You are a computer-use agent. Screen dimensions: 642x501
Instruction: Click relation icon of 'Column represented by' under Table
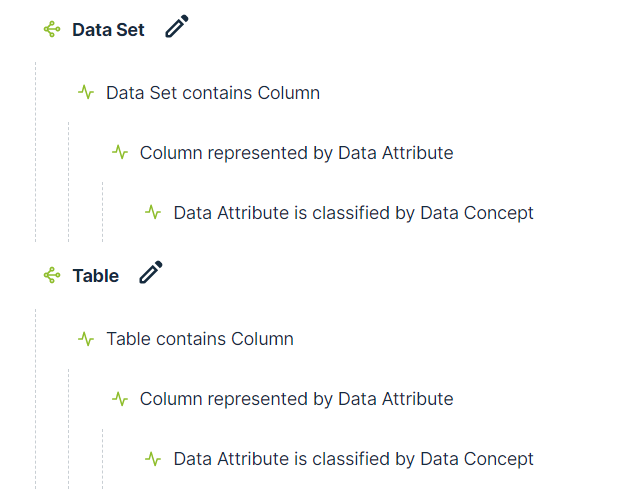pos(120,399)
